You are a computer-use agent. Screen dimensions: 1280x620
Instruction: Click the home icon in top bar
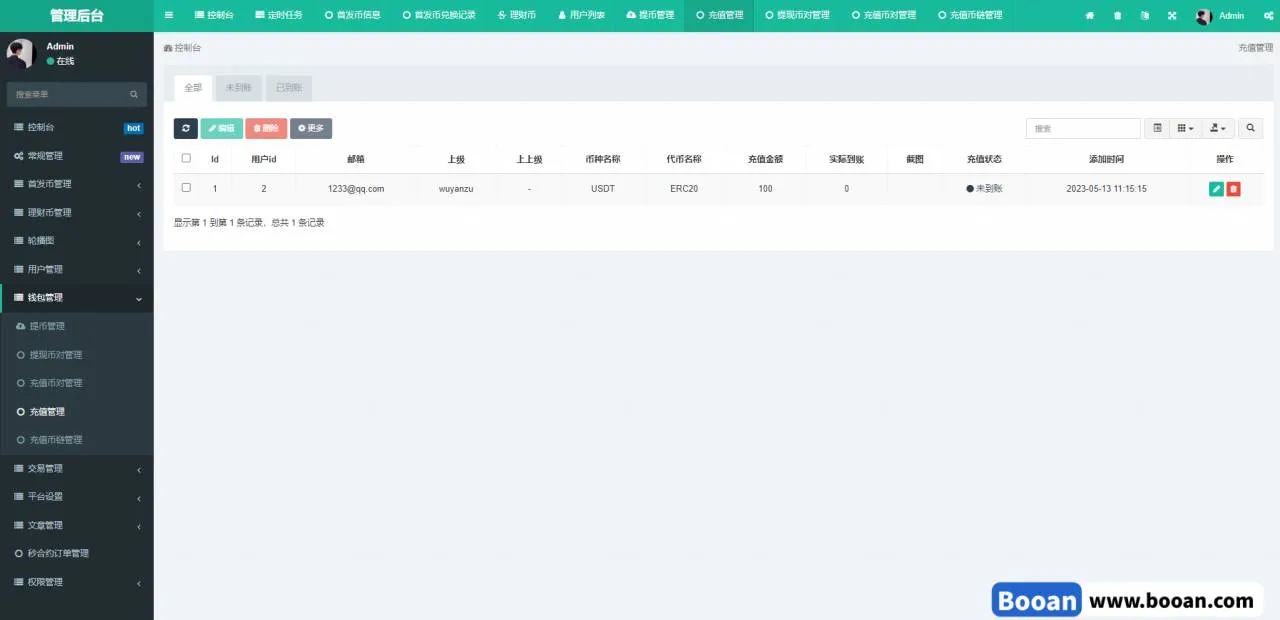[1090, 16]
